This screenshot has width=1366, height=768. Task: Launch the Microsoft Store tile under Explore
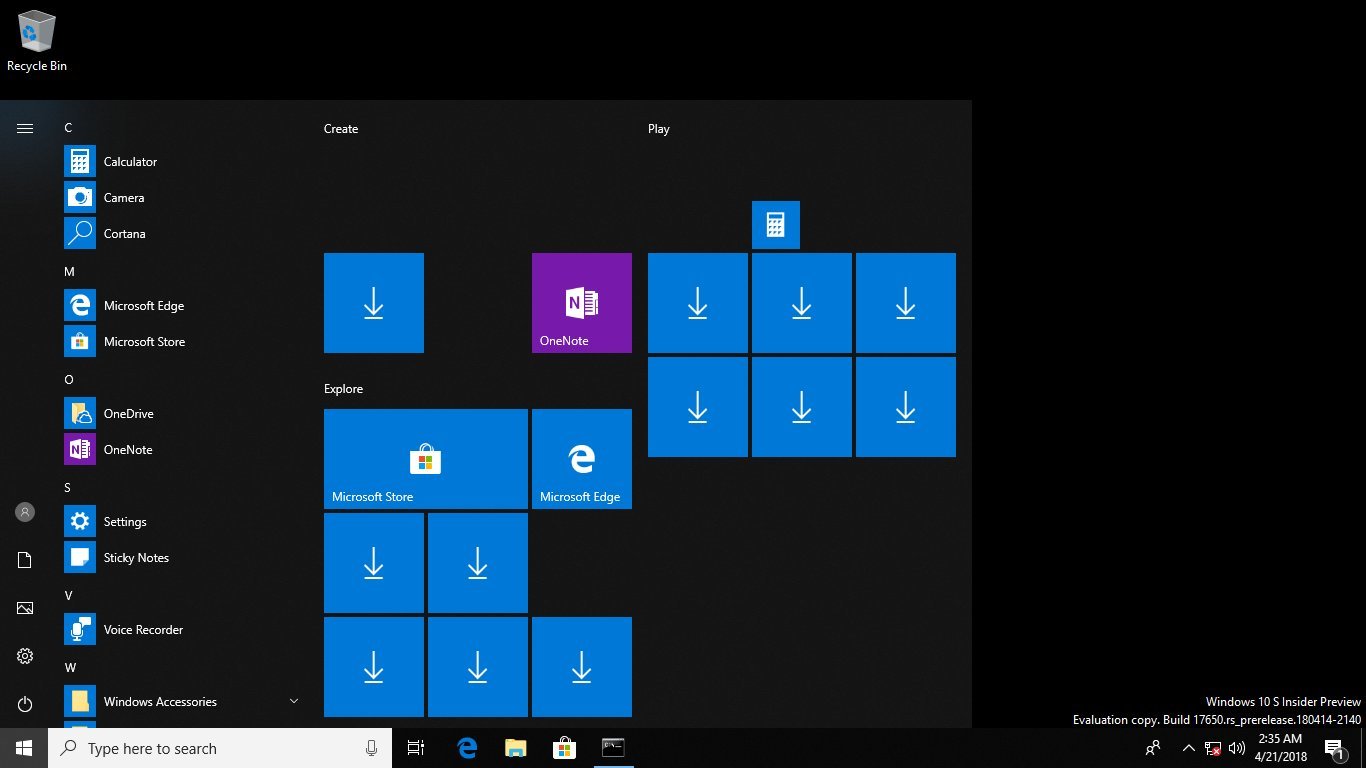[425, 459]
